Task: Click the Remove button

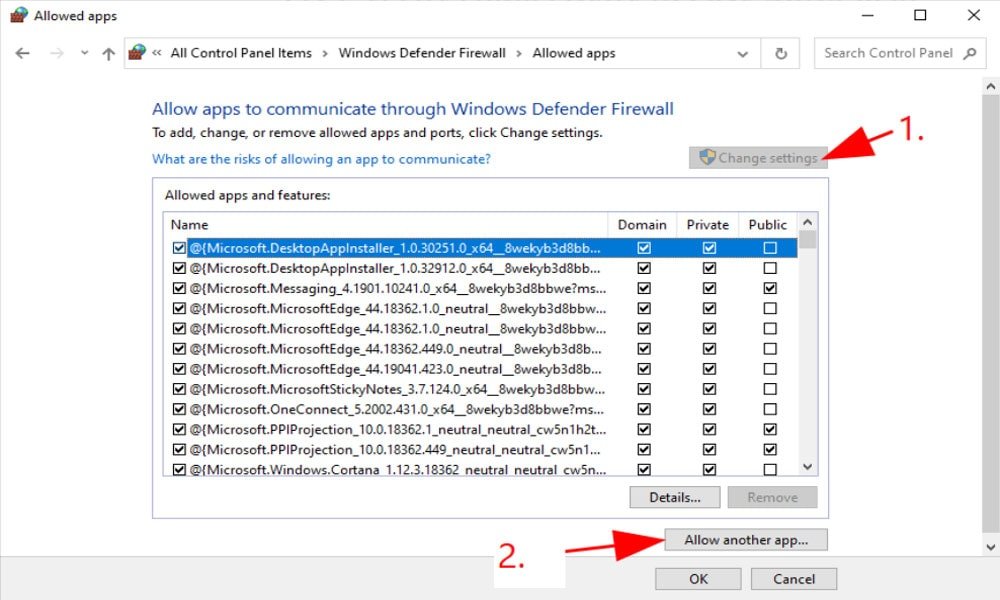Action: 772,497
